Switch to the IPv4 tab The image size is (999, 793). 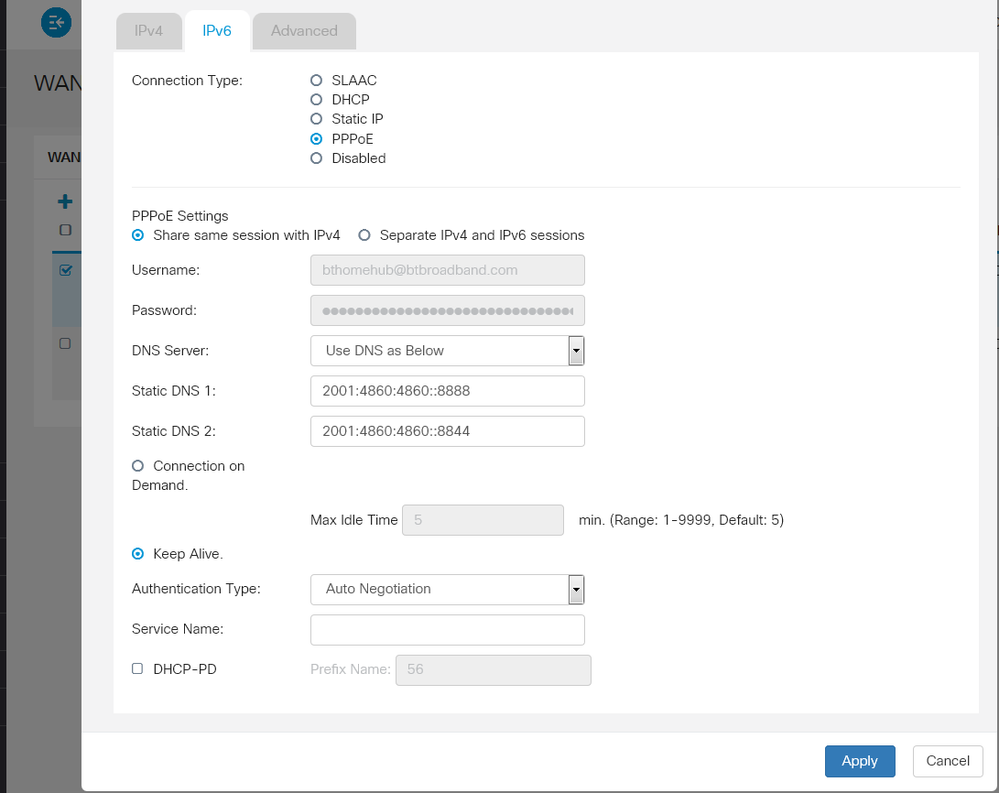(x=148, y=31)
